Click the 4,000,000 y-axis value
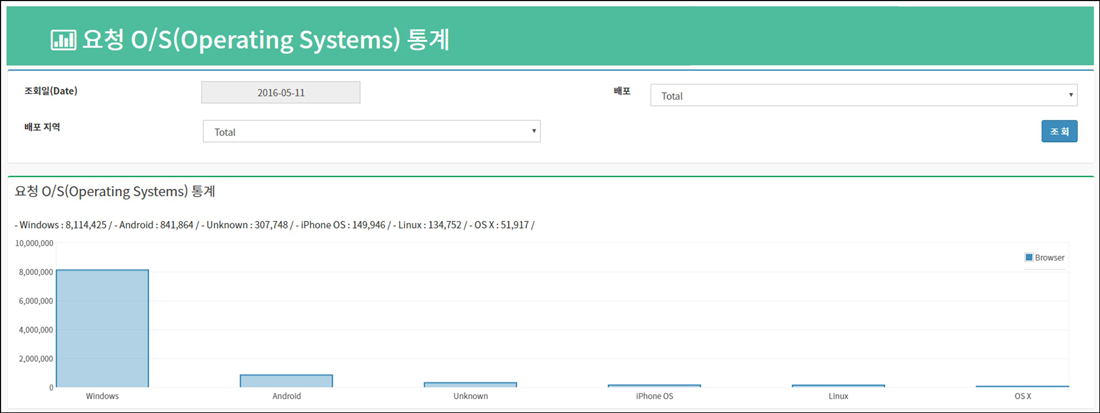The image size is (1100, 413). [x=36, y=330]
